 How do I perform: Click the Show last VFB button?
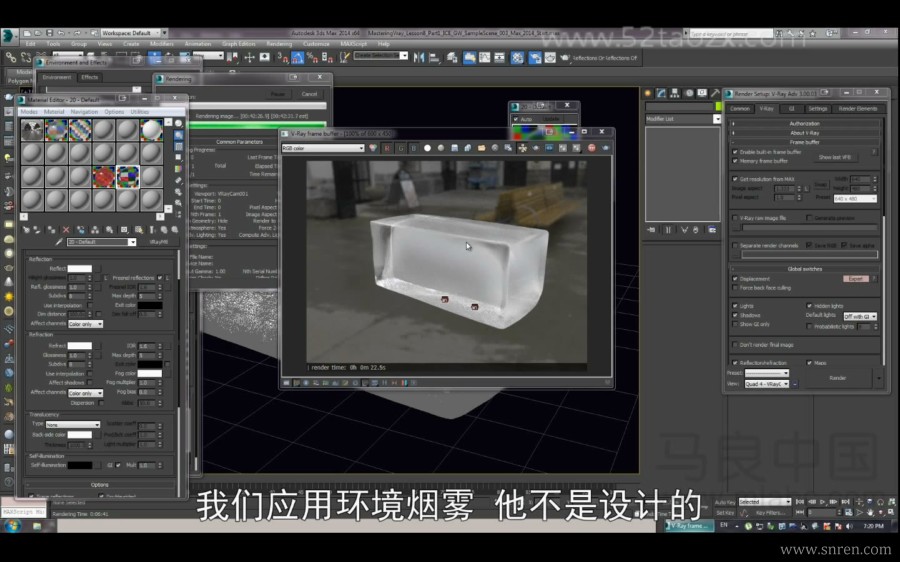point(835,157)
